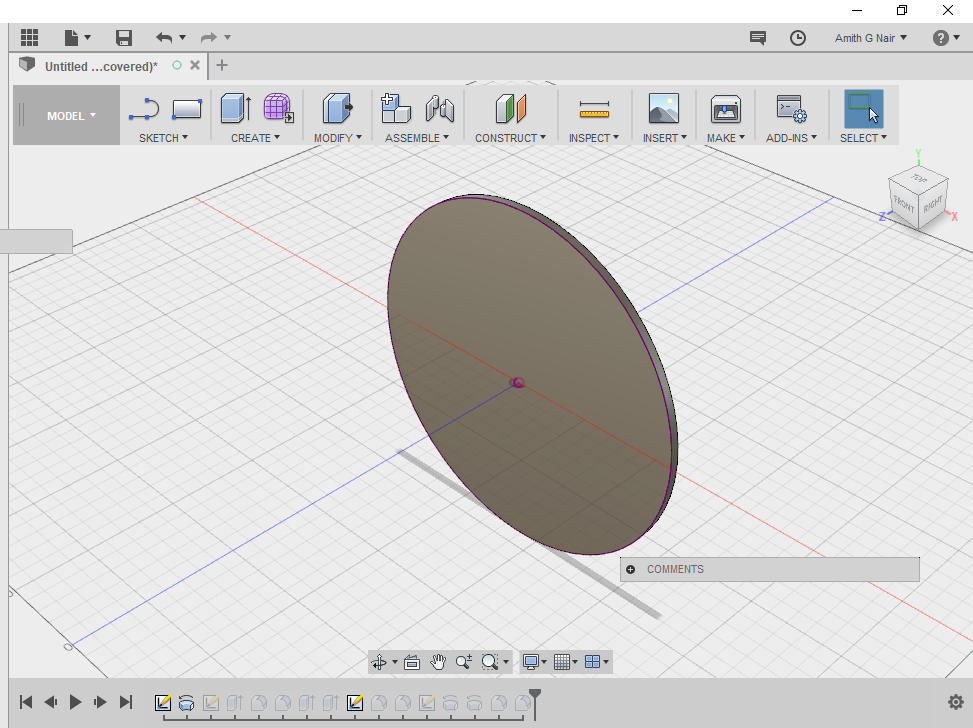Expand the MODIFY menu
Image resolution: width=973 pixels, height=728 pixels.
click(338, 138)
